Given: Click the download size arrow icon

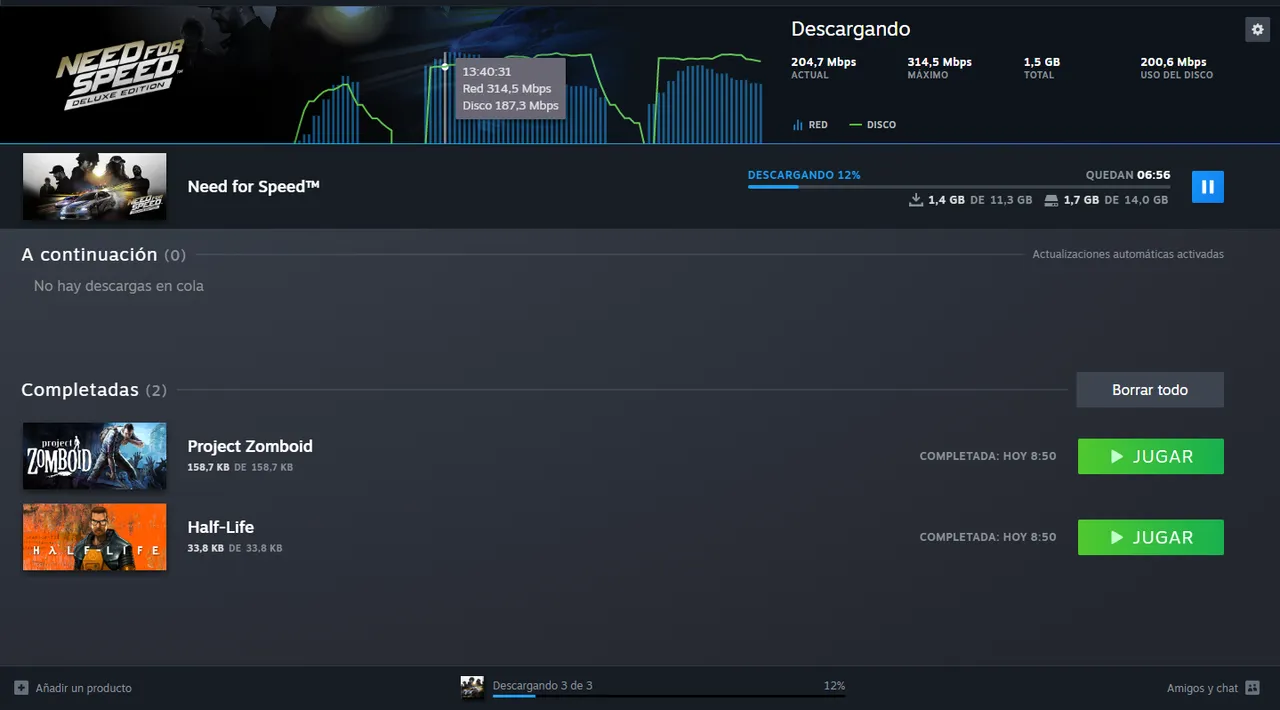Looking at the screenshot, I should [915, 200].
